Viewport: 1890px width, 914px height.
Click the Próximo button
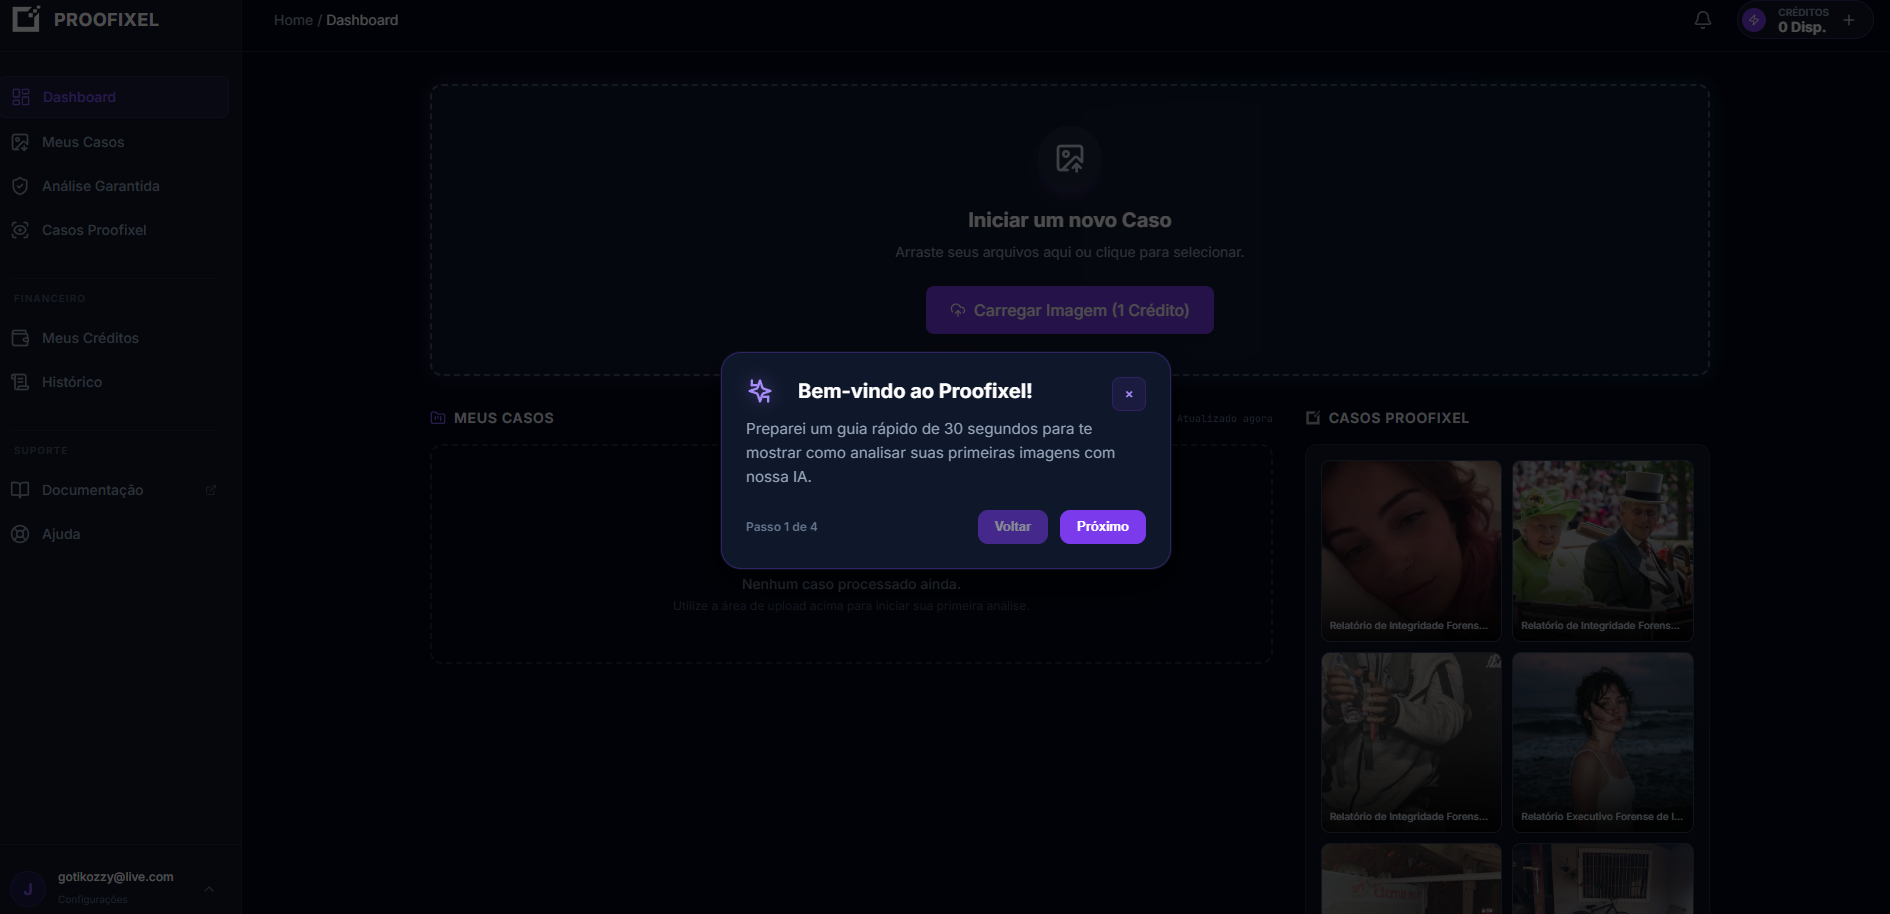coord(1103,527)
